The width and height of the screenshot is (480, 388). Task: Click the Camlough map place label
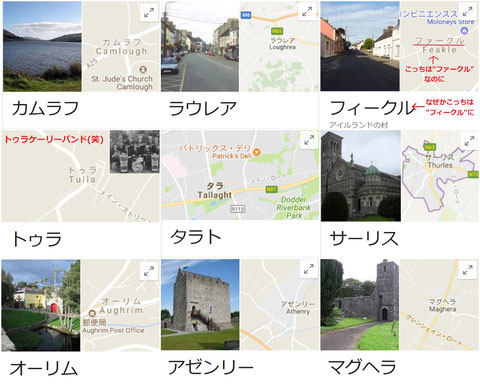(x=121, y=47)
